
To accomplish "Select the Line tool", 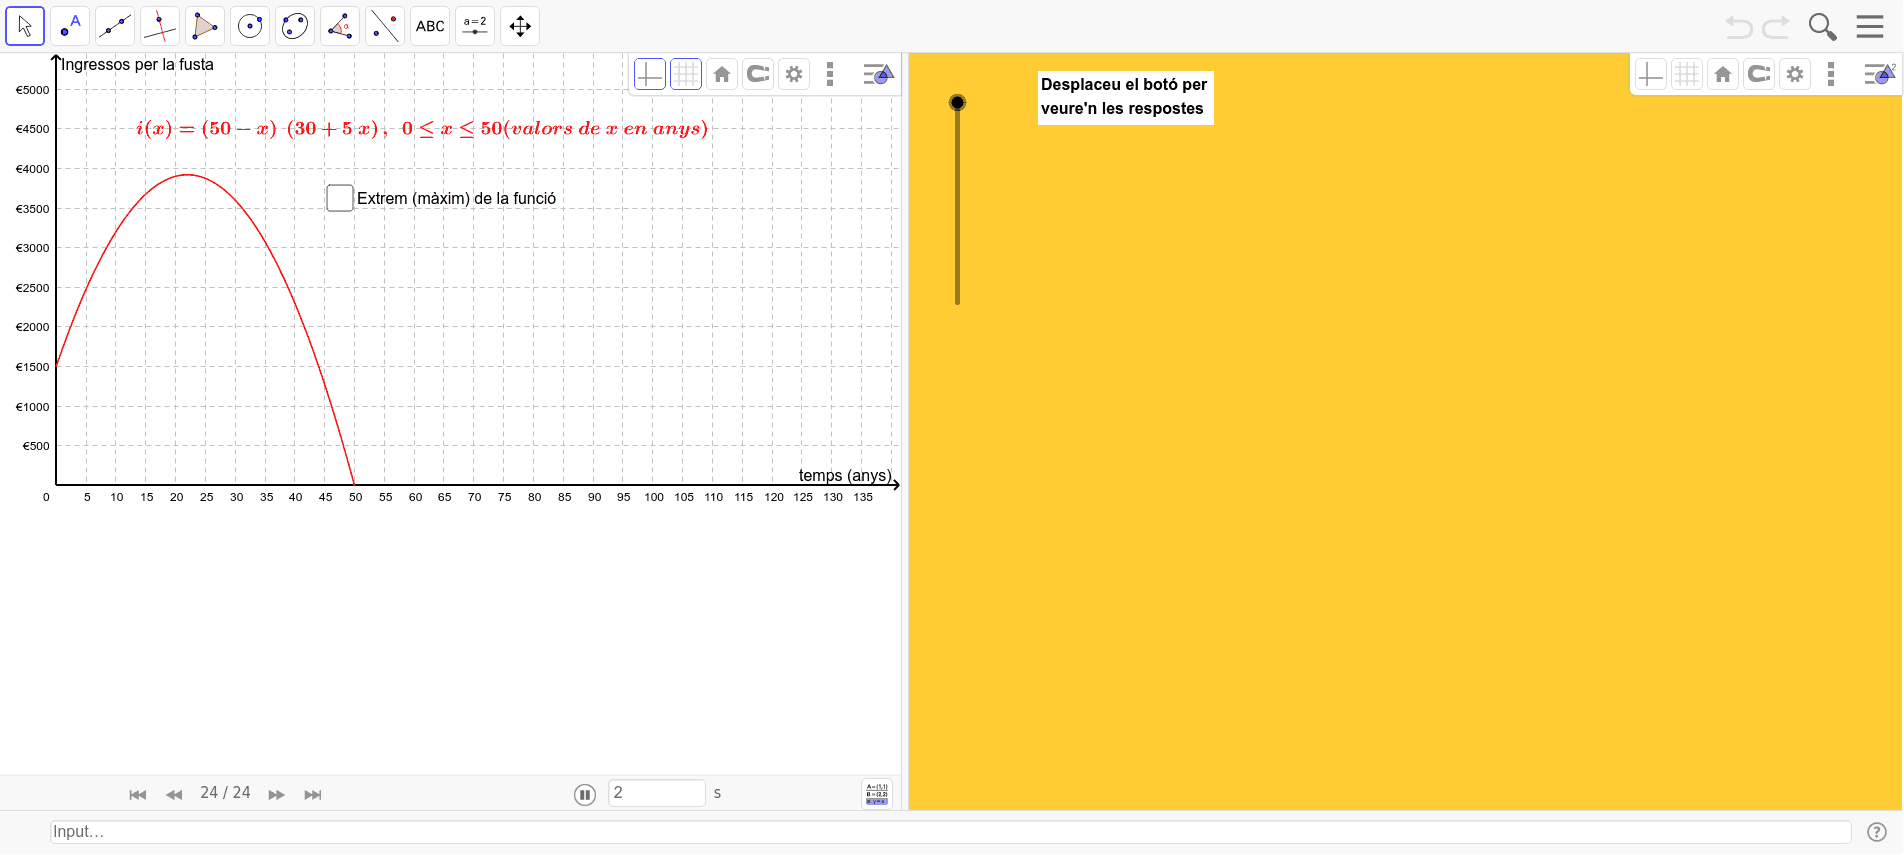I will click(115, 26).
